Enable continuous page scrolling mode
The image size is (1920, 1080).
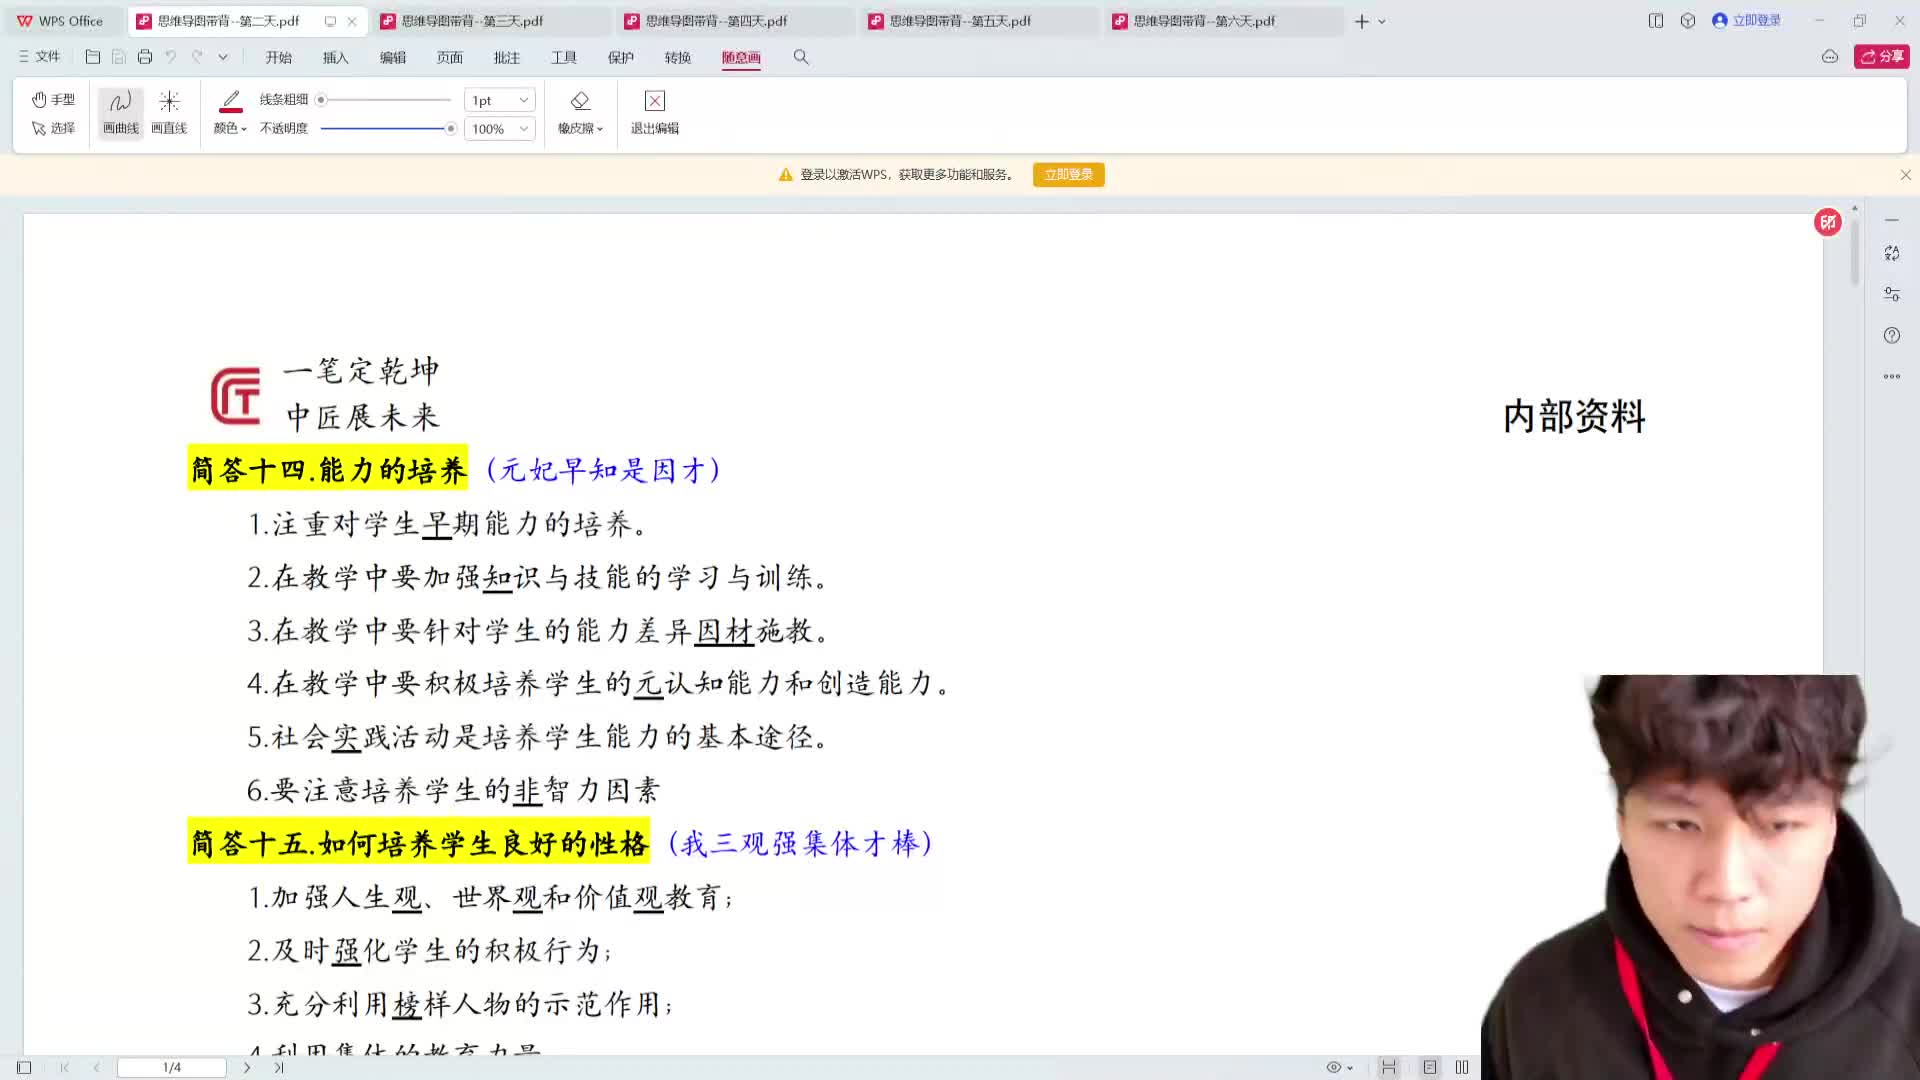[x=1388, y=1067]
